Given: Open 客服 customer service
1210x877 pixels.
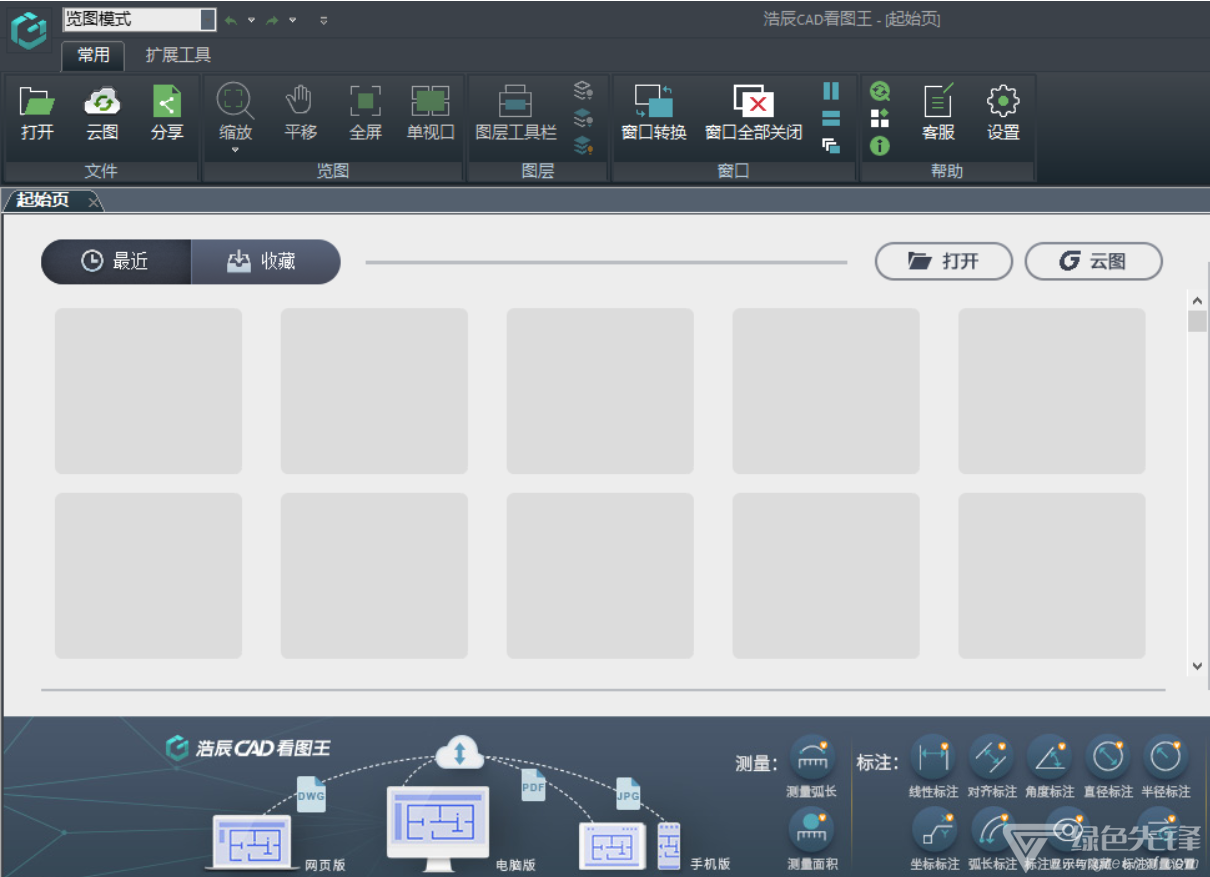Looking at the screenshot, I should 938,112.
